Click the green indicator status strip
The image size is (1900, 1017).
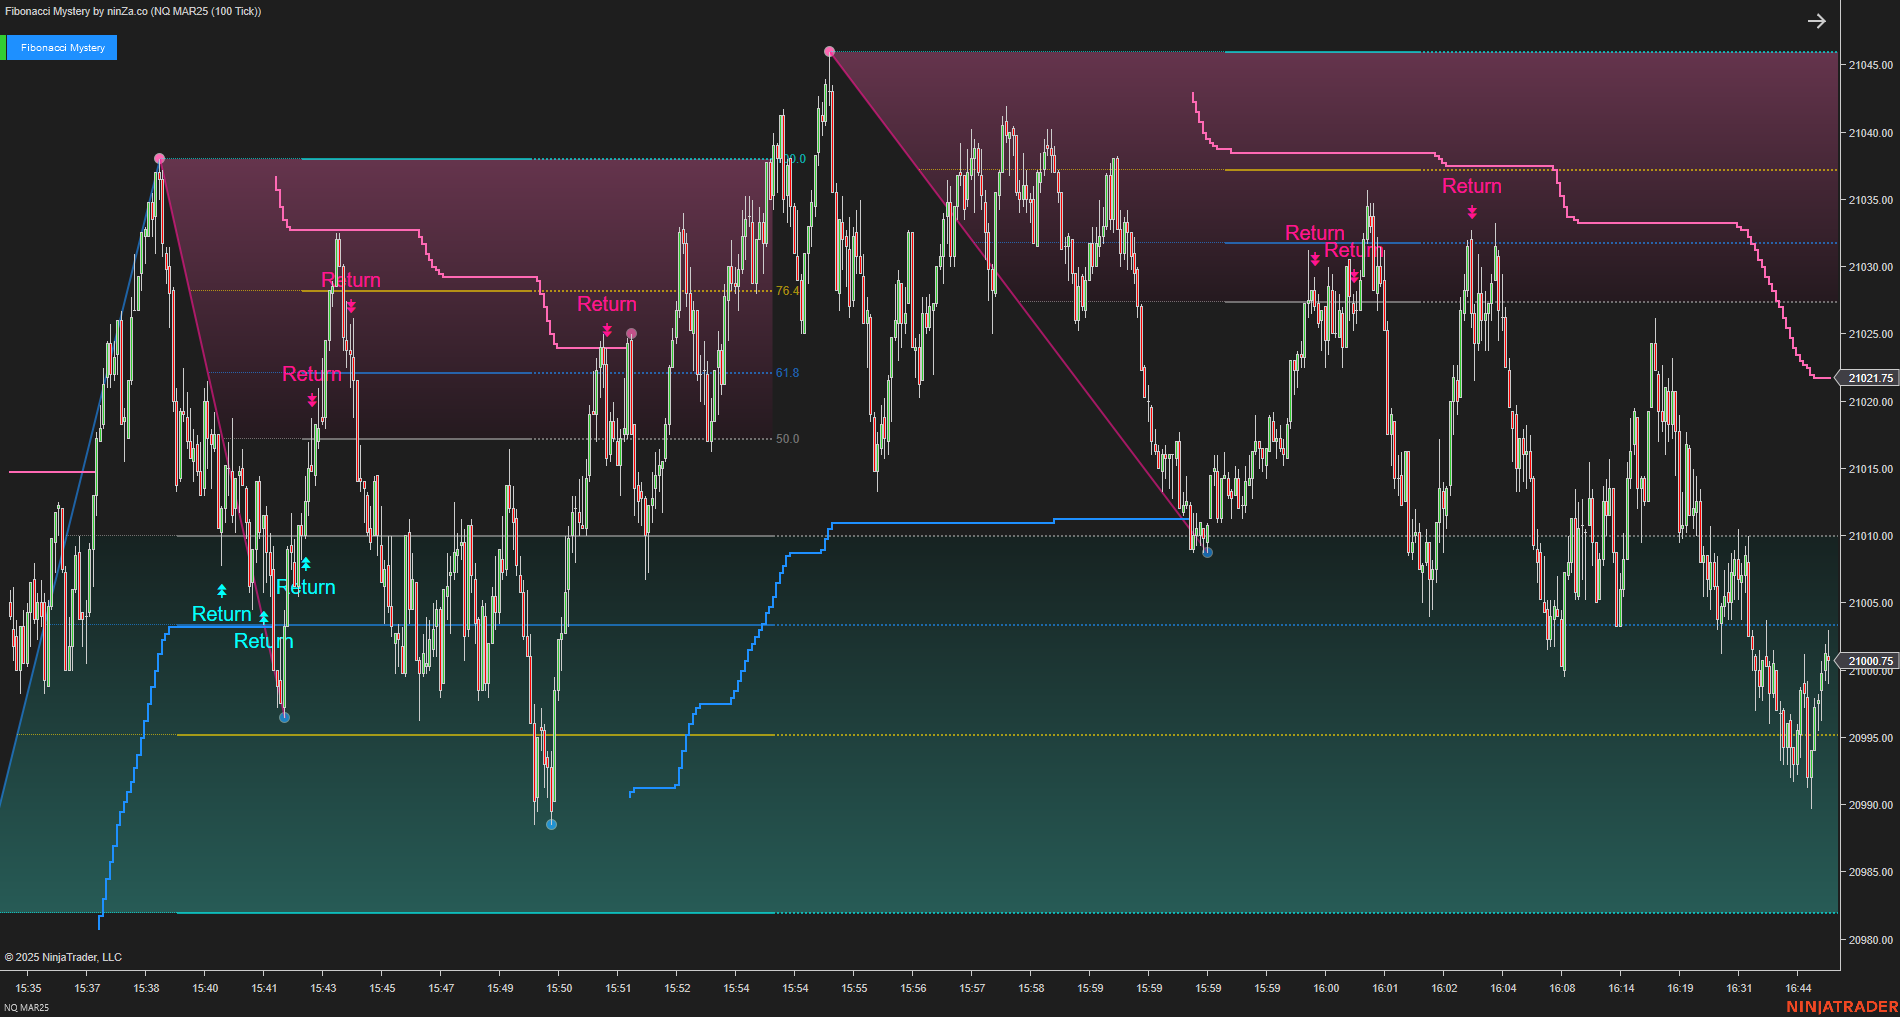pos(5,47)
